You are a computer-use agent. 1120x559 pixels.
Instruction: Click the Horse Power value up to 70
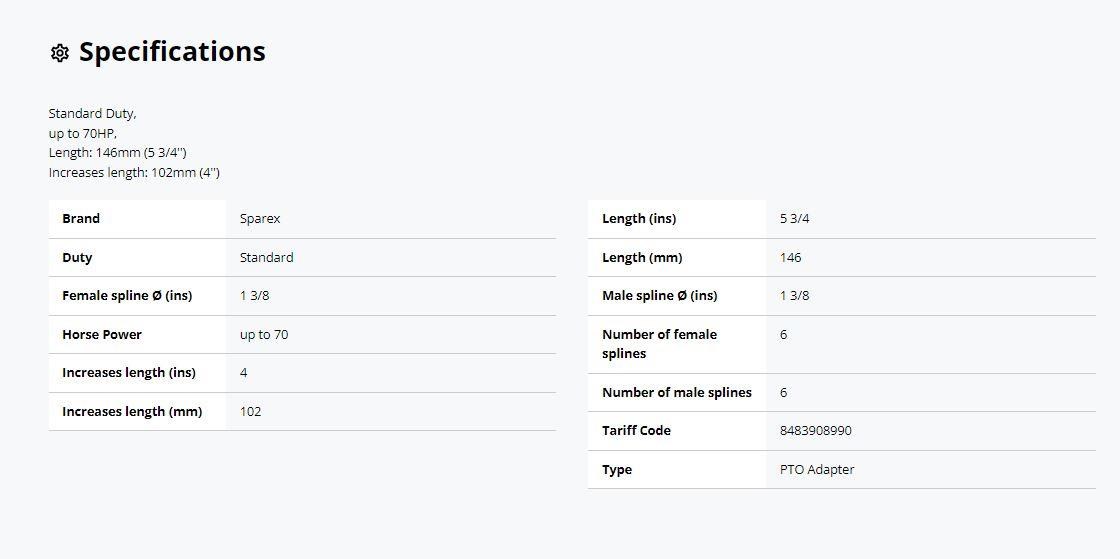(264, 335)
